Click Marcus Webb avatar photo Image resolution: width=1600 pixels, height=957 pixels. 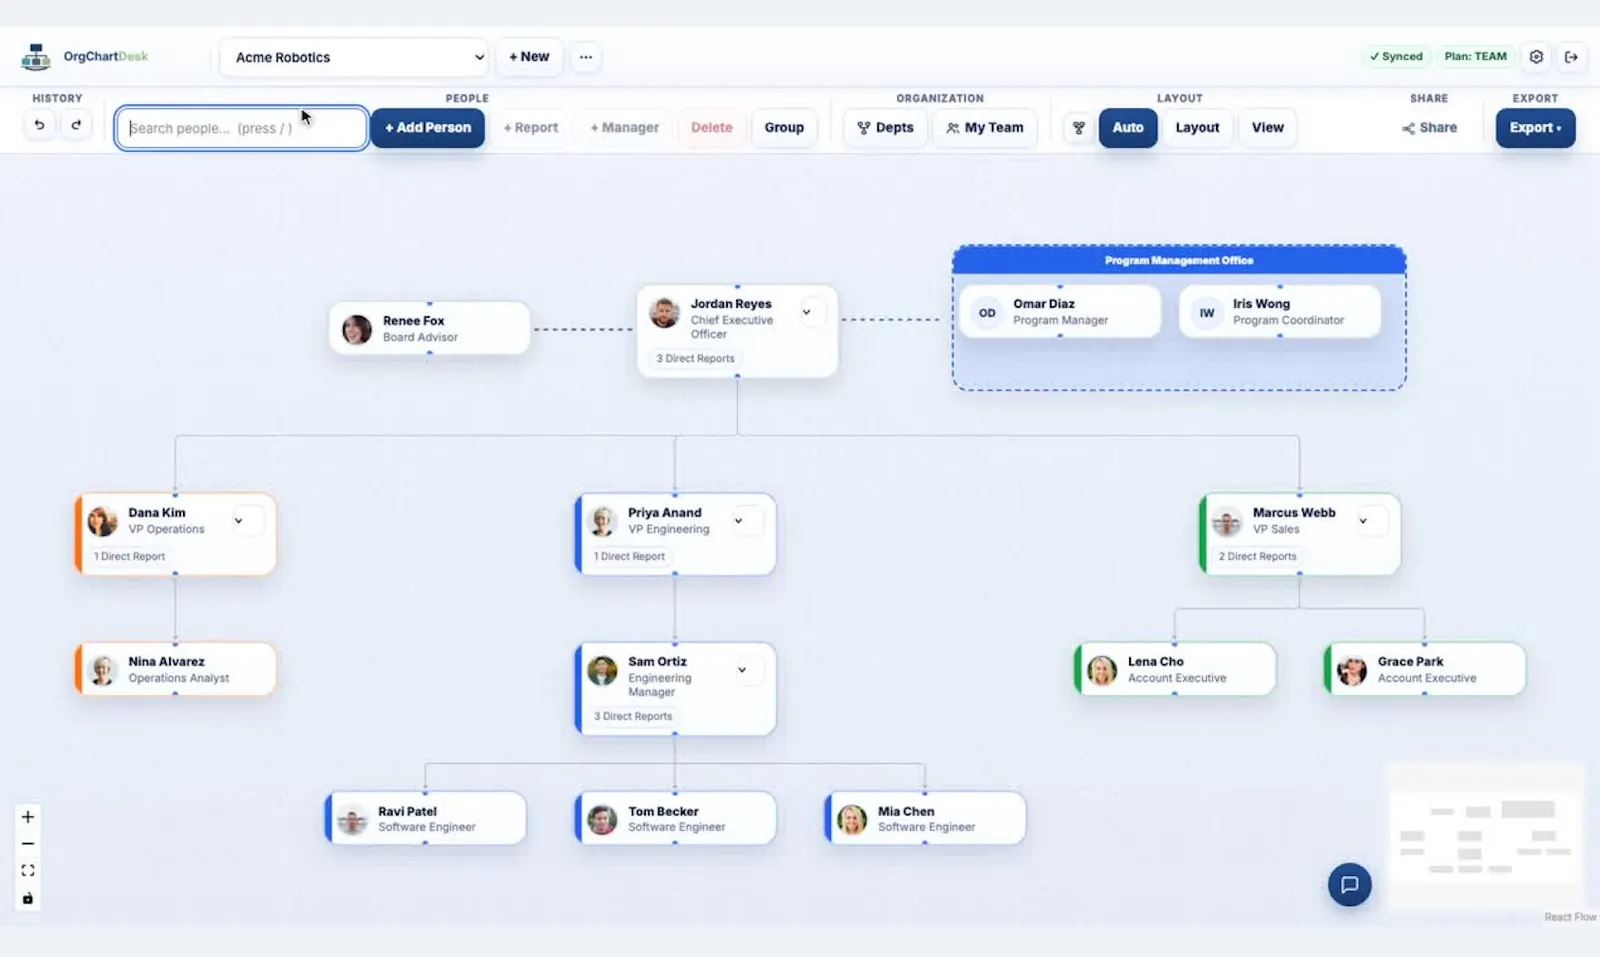coord(1227,521)
